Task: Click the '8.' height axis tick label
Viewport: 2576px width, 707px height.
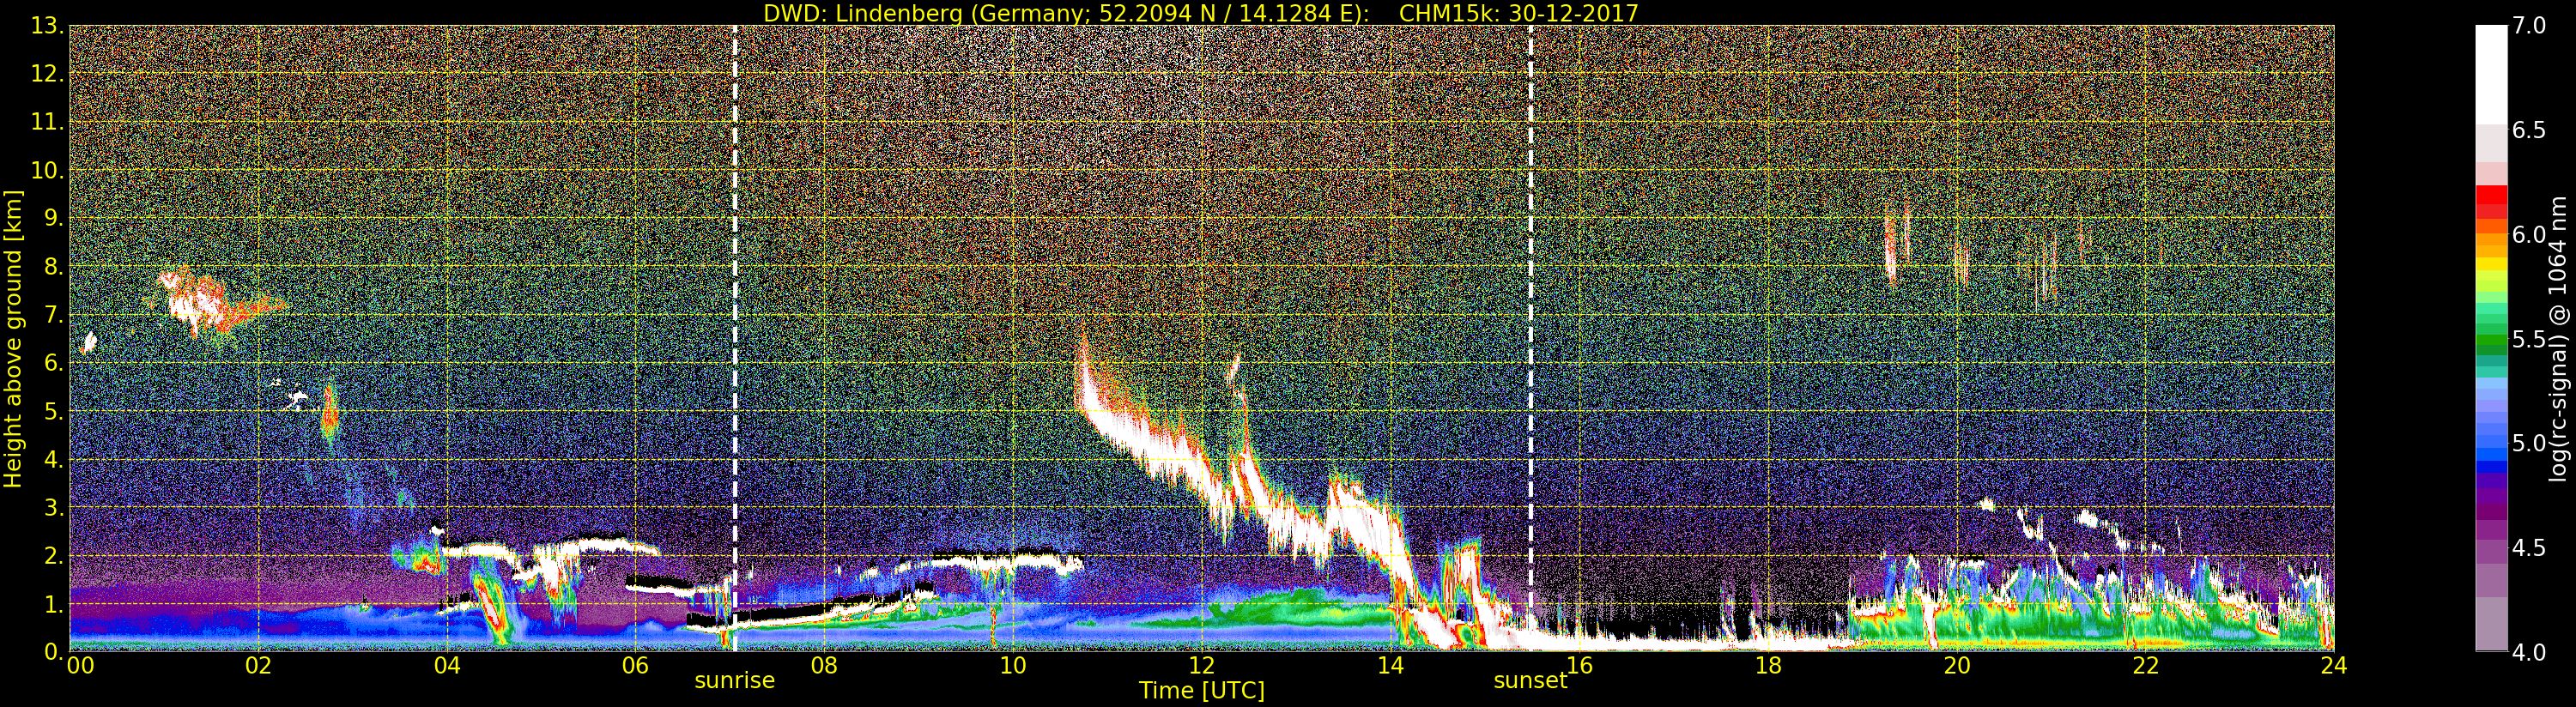Action: [54, 267]
